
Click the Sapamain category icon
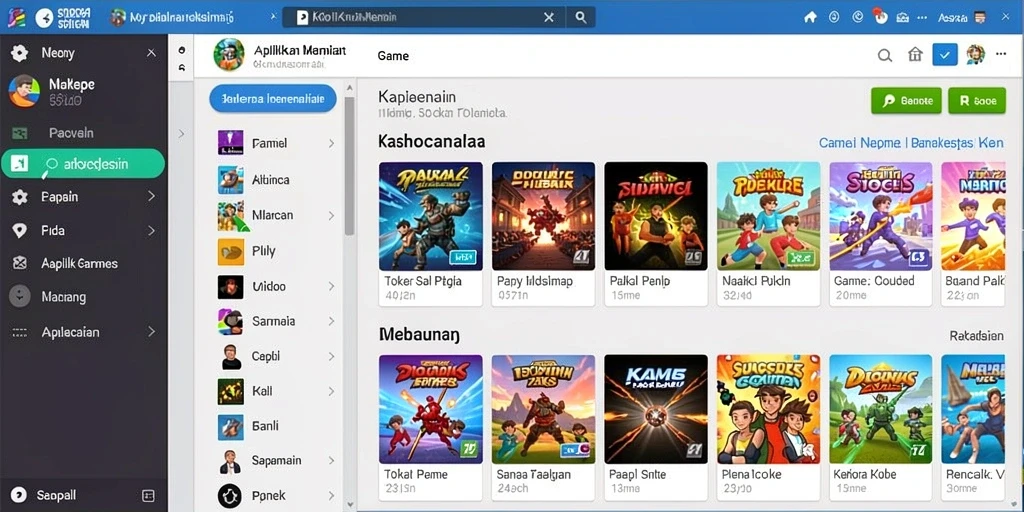[x=231, y=461]
